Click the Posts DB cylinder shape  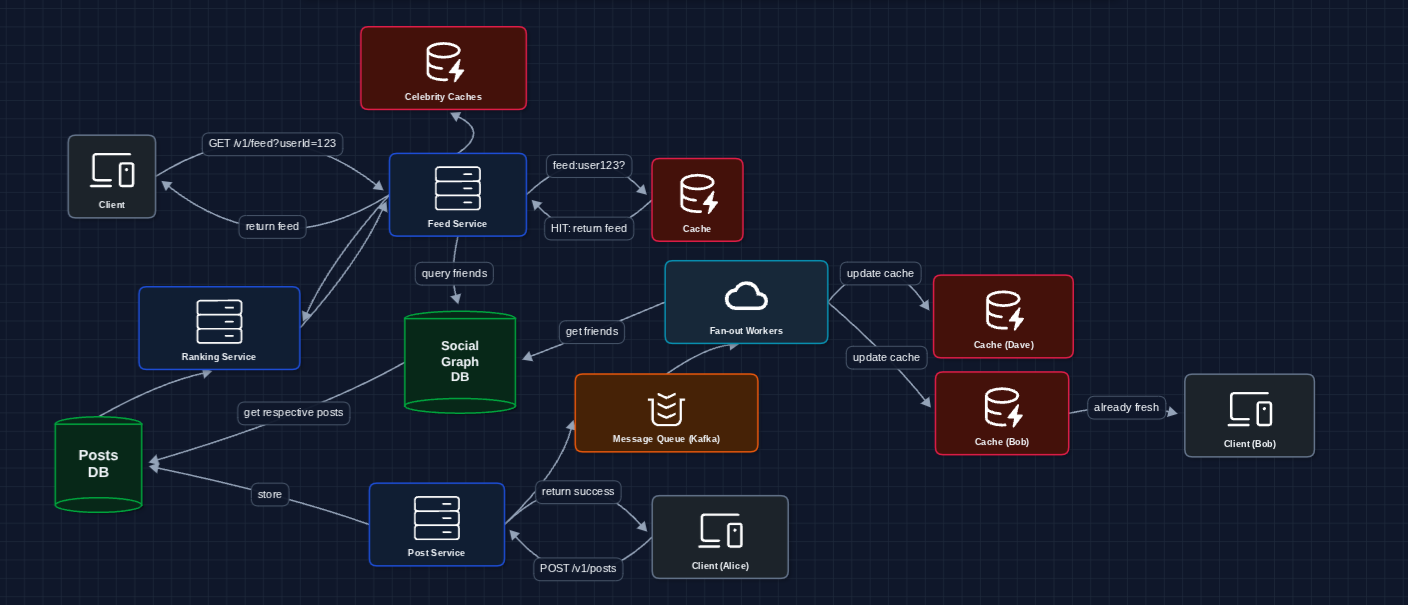[x=97, y=463]
